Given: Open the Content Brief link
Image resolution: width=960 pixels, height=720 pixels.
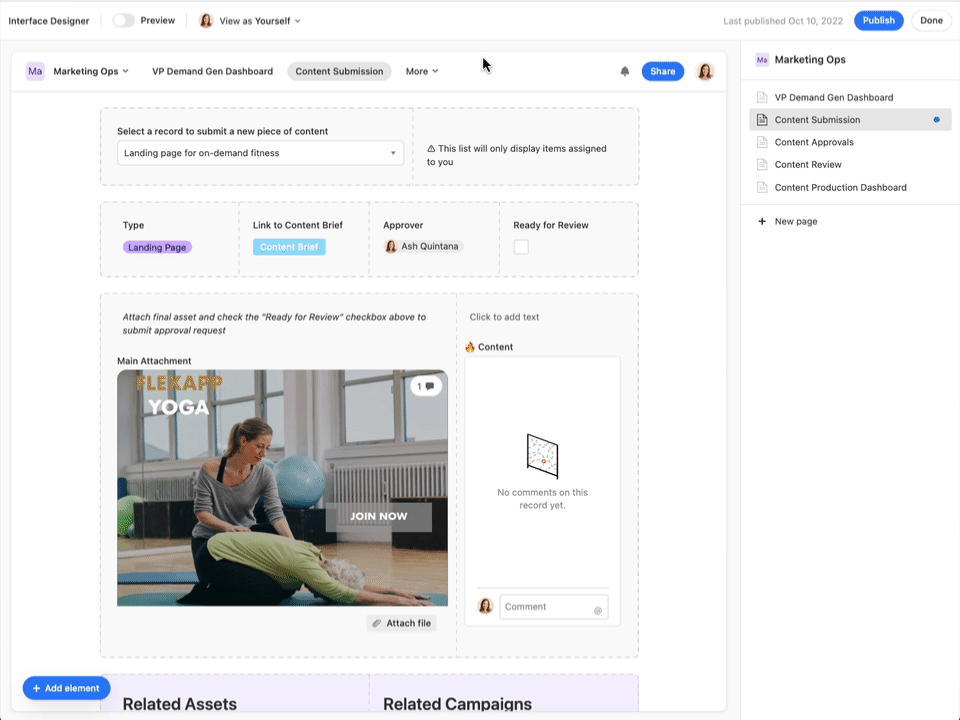Looking at the screenshot, I should (x=289, y=246).
